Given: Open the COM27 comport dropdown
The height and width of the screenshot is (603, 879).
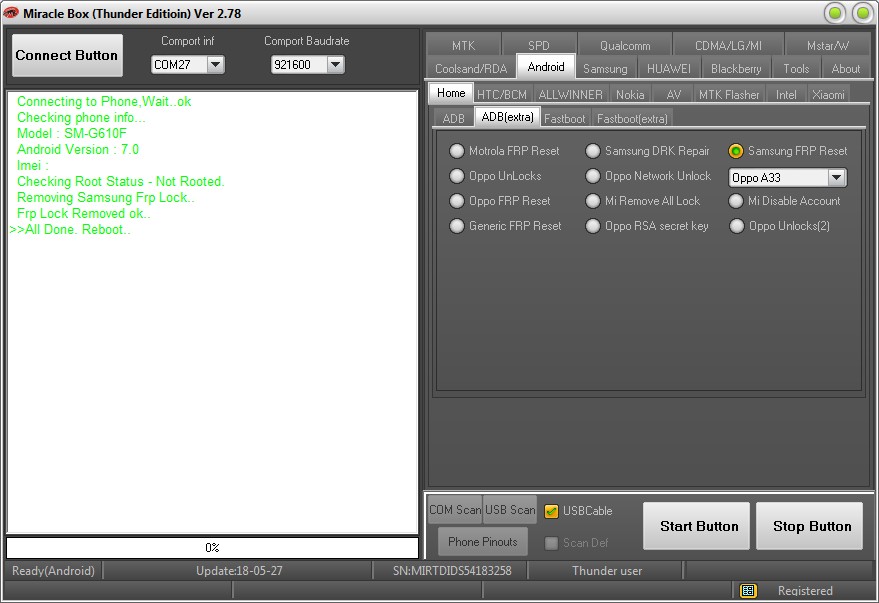Looking at the screenshot, I should pos(215,64).
